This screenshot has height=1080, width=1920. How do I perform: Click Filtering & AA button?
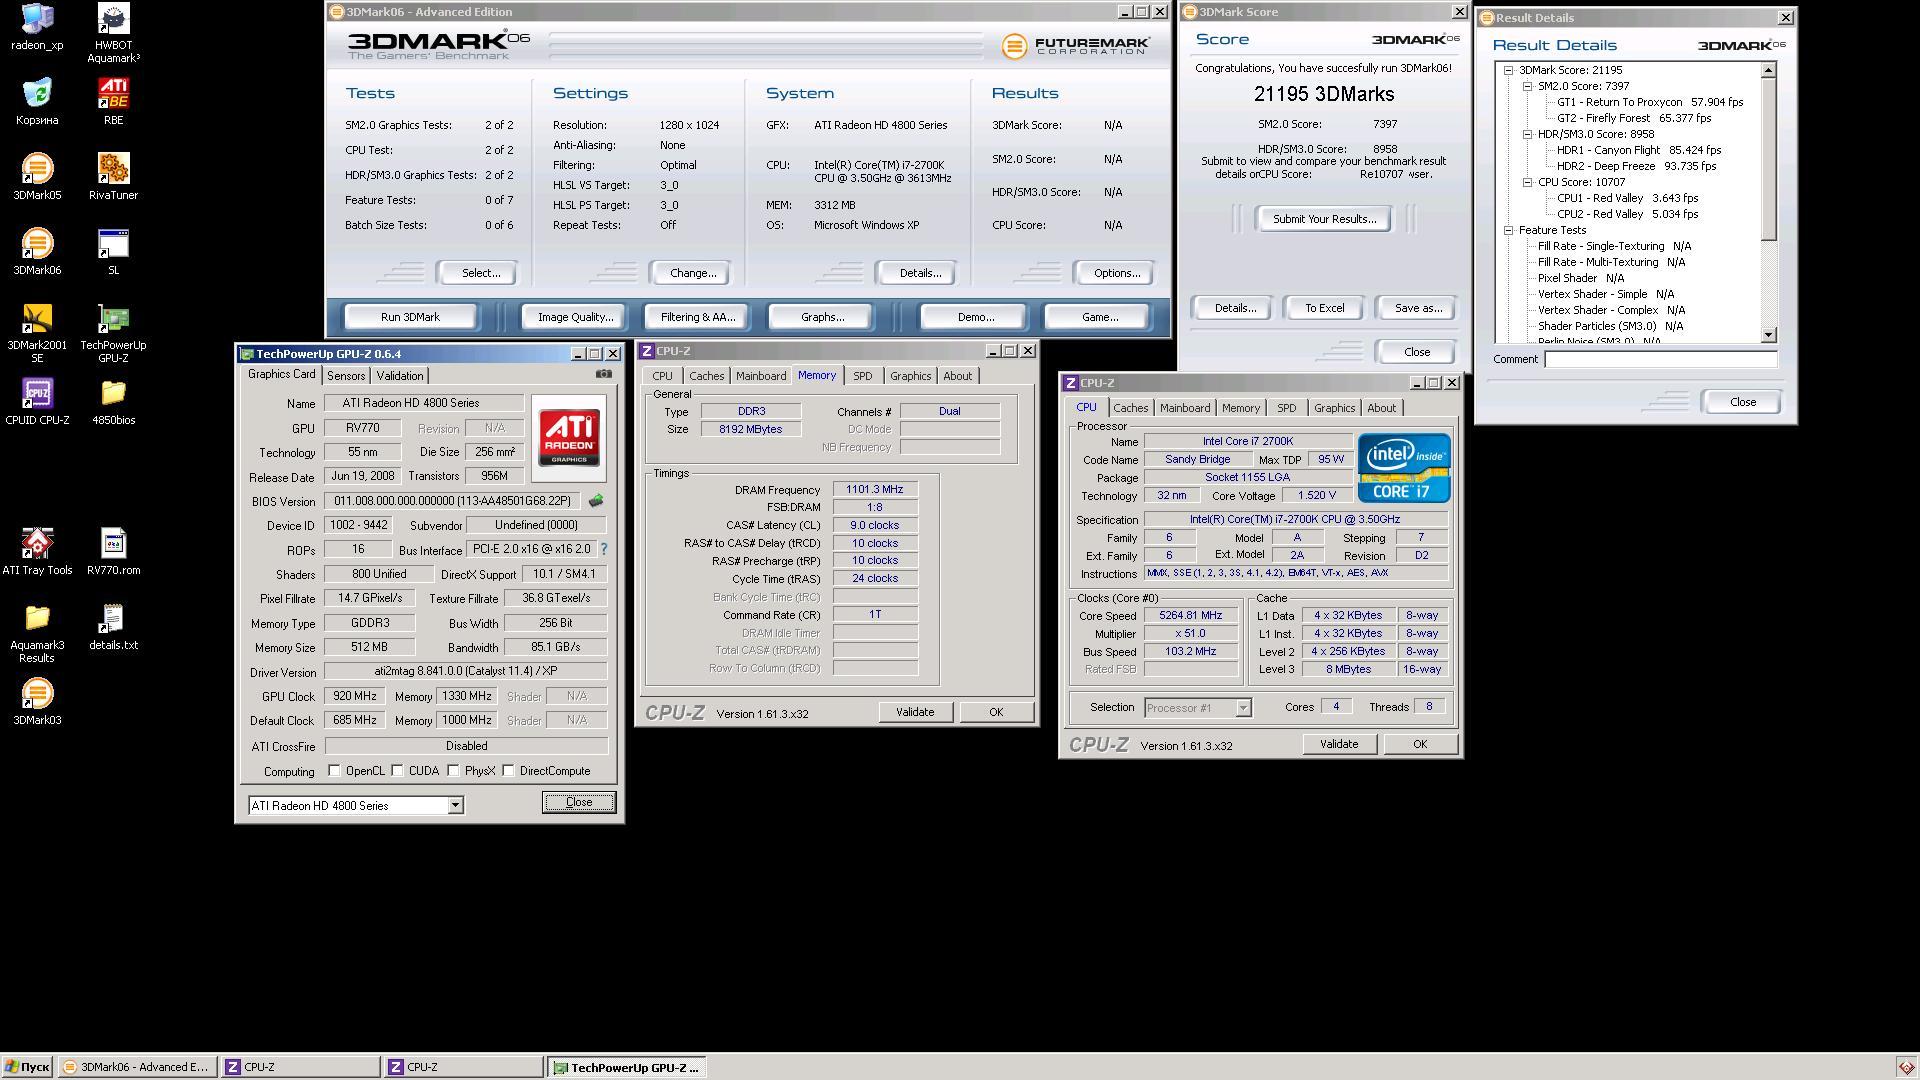point(697,317)
